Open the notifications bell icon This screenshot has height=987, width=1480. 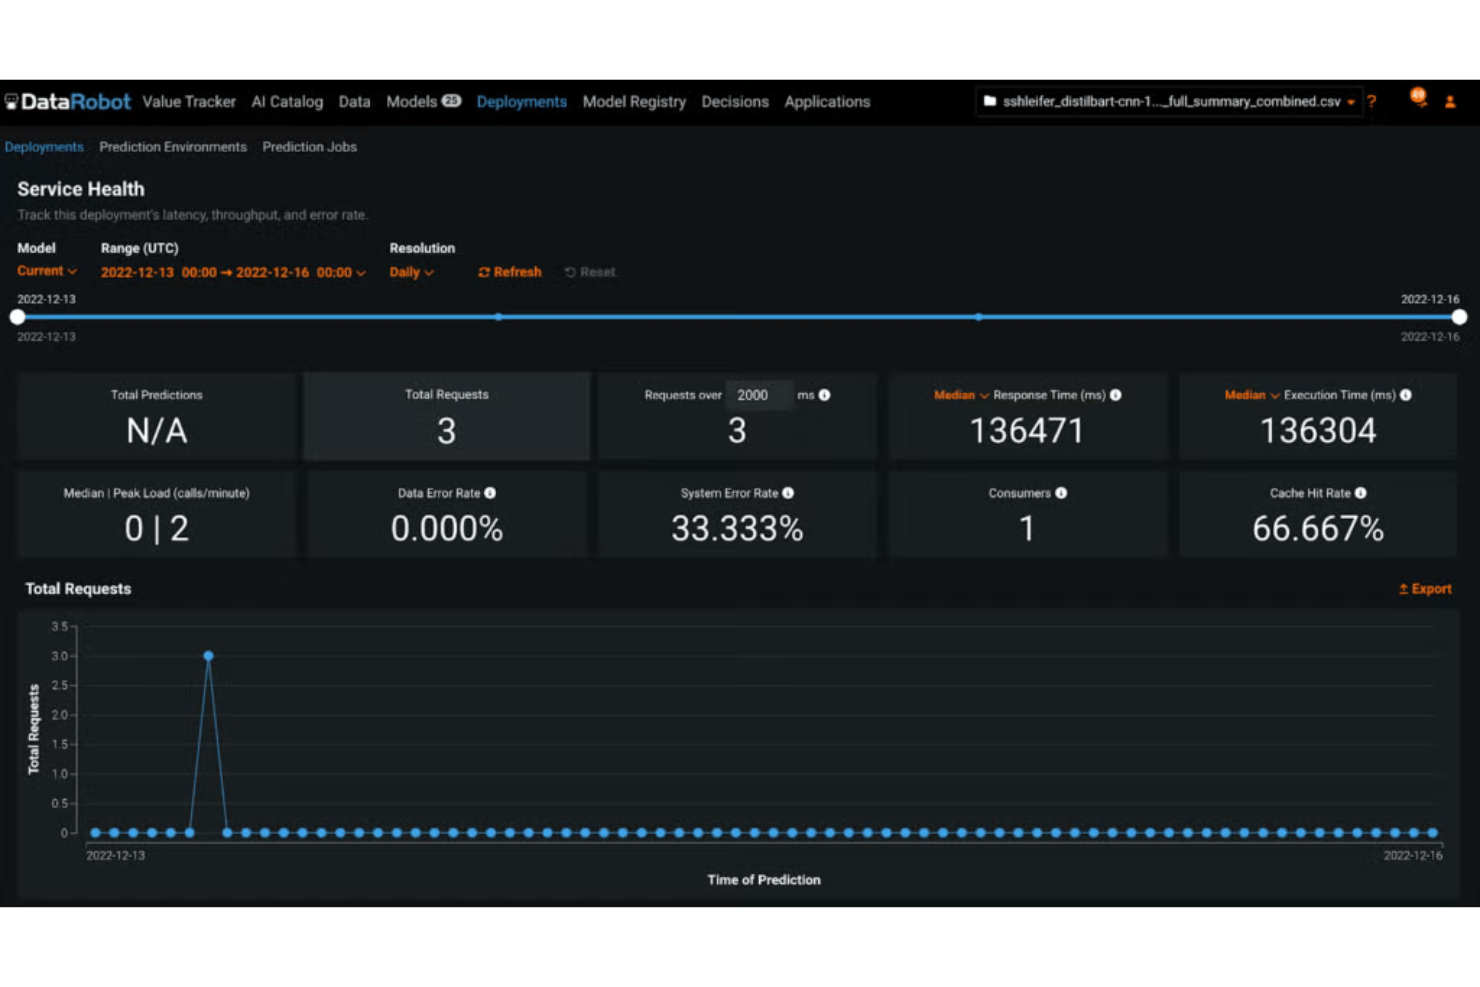pos(1418,98)
